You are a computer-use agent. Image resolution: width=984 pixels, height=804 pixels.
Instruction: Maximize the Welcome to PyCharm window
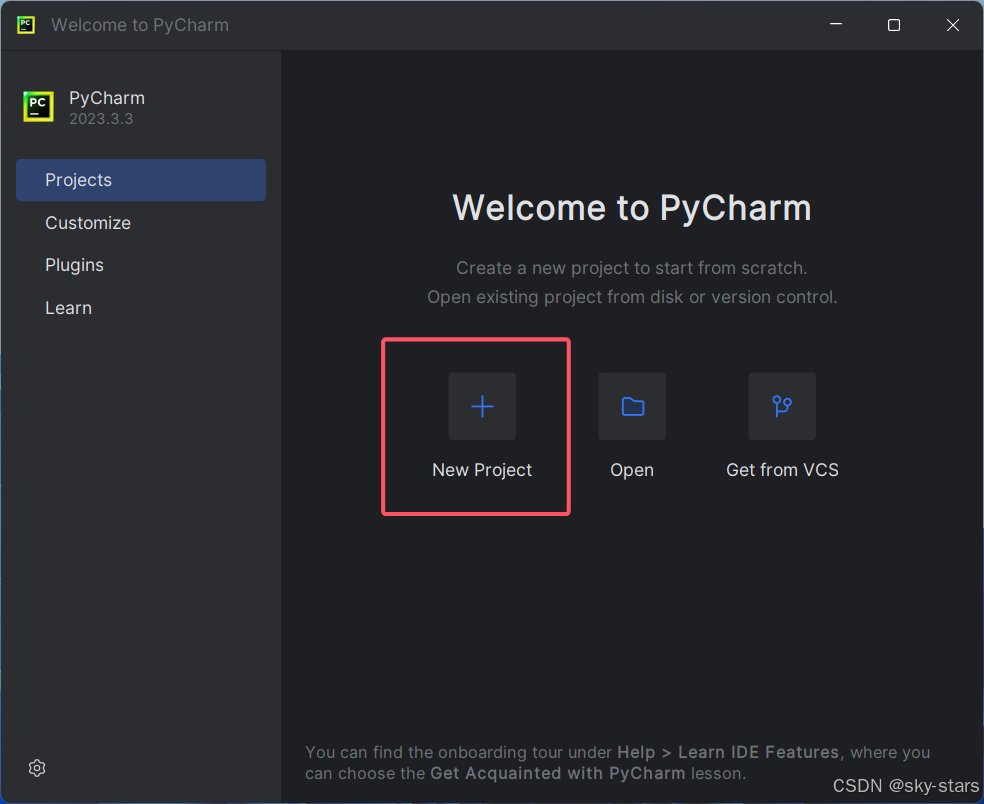(x=894, y=25)
